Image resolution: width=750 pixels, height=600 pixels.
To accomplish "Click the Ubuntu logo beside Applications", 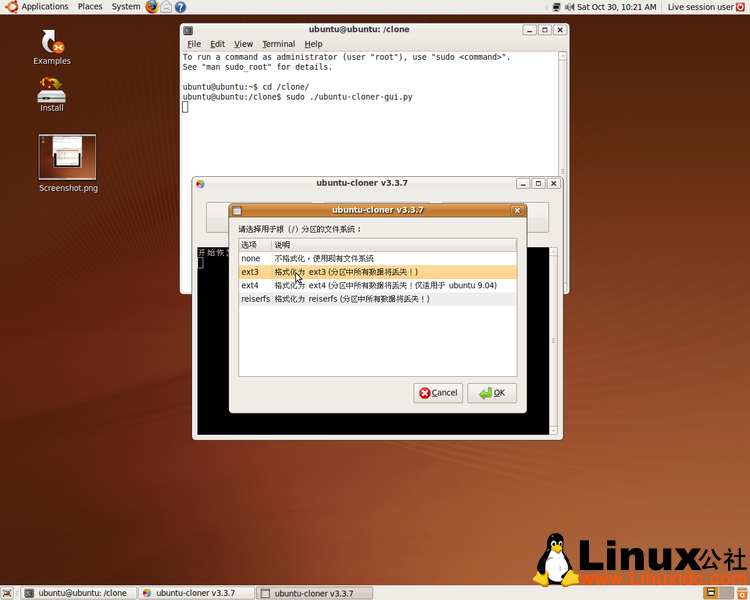I will [11, 7].
